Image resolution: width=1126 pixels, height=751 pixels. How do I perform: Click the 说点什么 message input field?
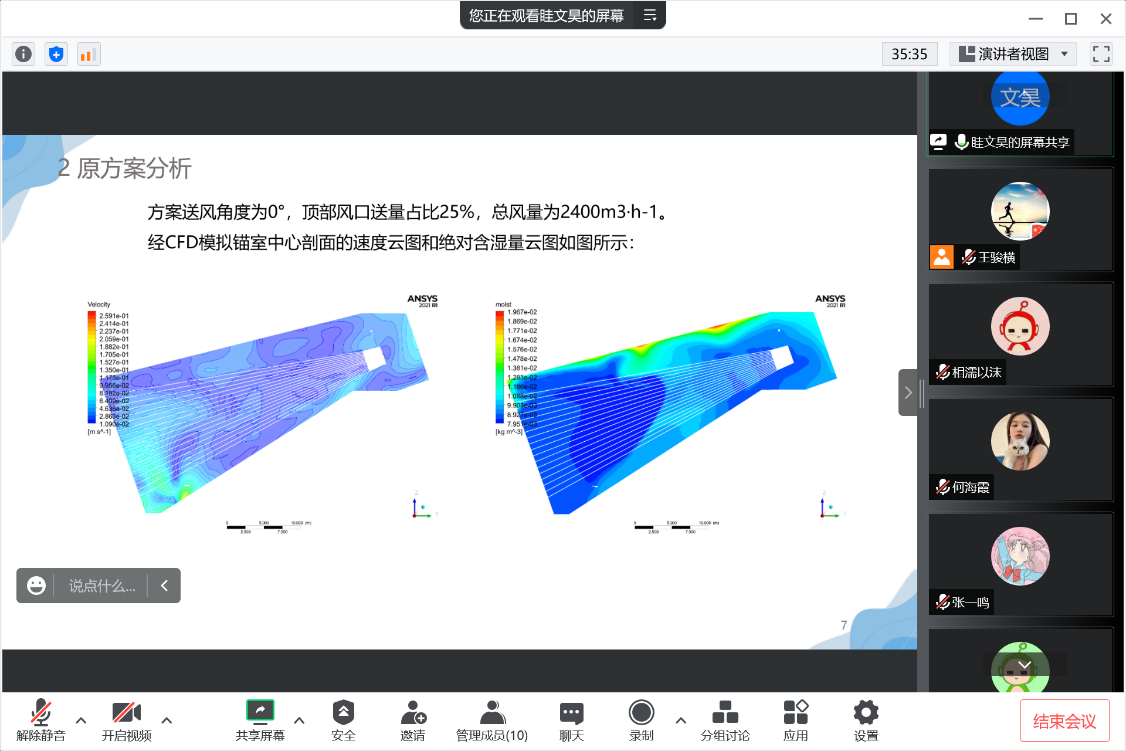[101, 586]
